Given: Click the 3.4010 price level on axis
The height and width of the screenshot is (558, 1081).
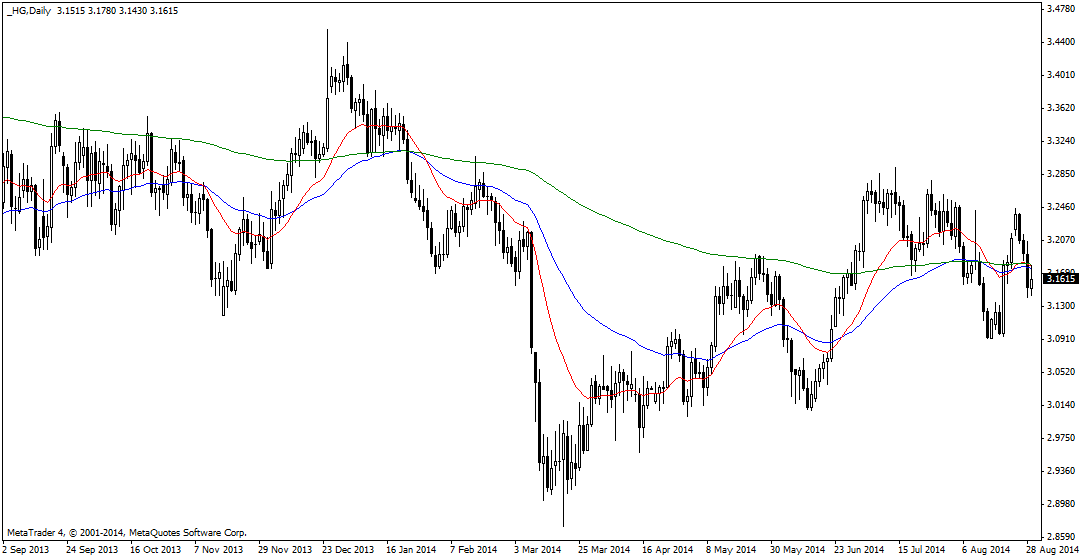Looking at the screenshot, I should [x=1060, y=75].
